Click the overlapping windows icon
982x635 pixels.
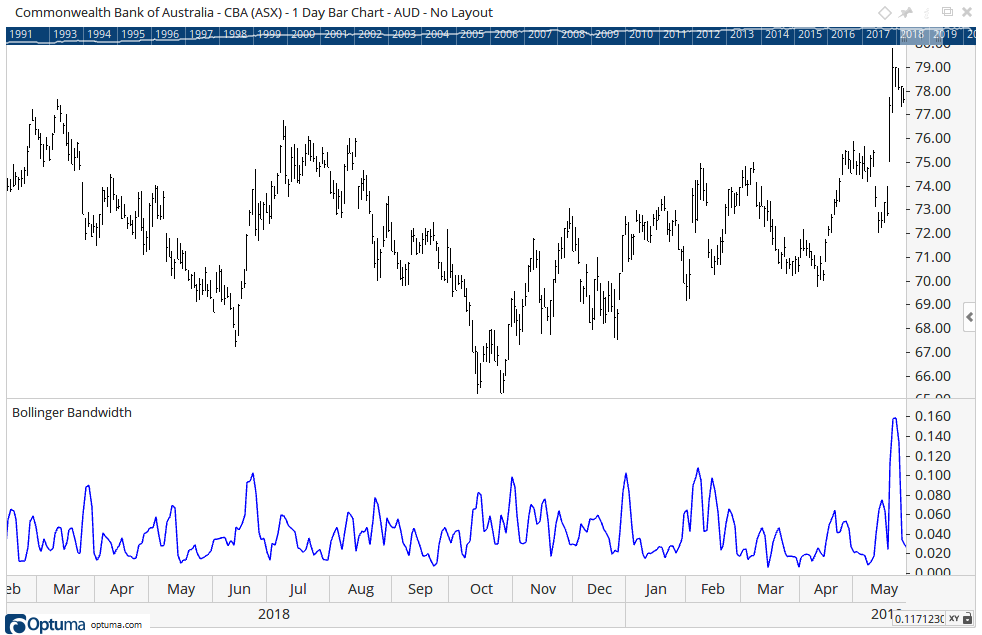point(948,12)
